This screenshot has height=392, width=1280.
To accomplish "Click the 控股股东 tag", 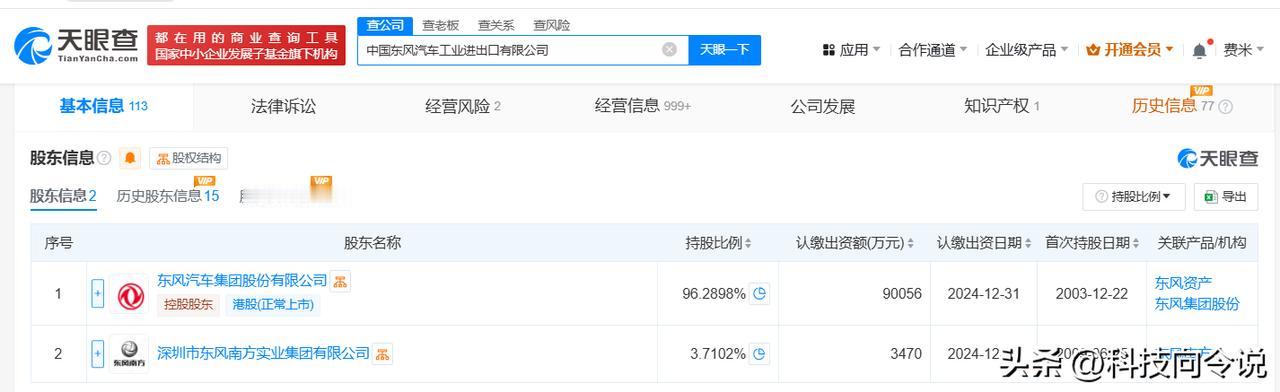I will coord(189,305).
